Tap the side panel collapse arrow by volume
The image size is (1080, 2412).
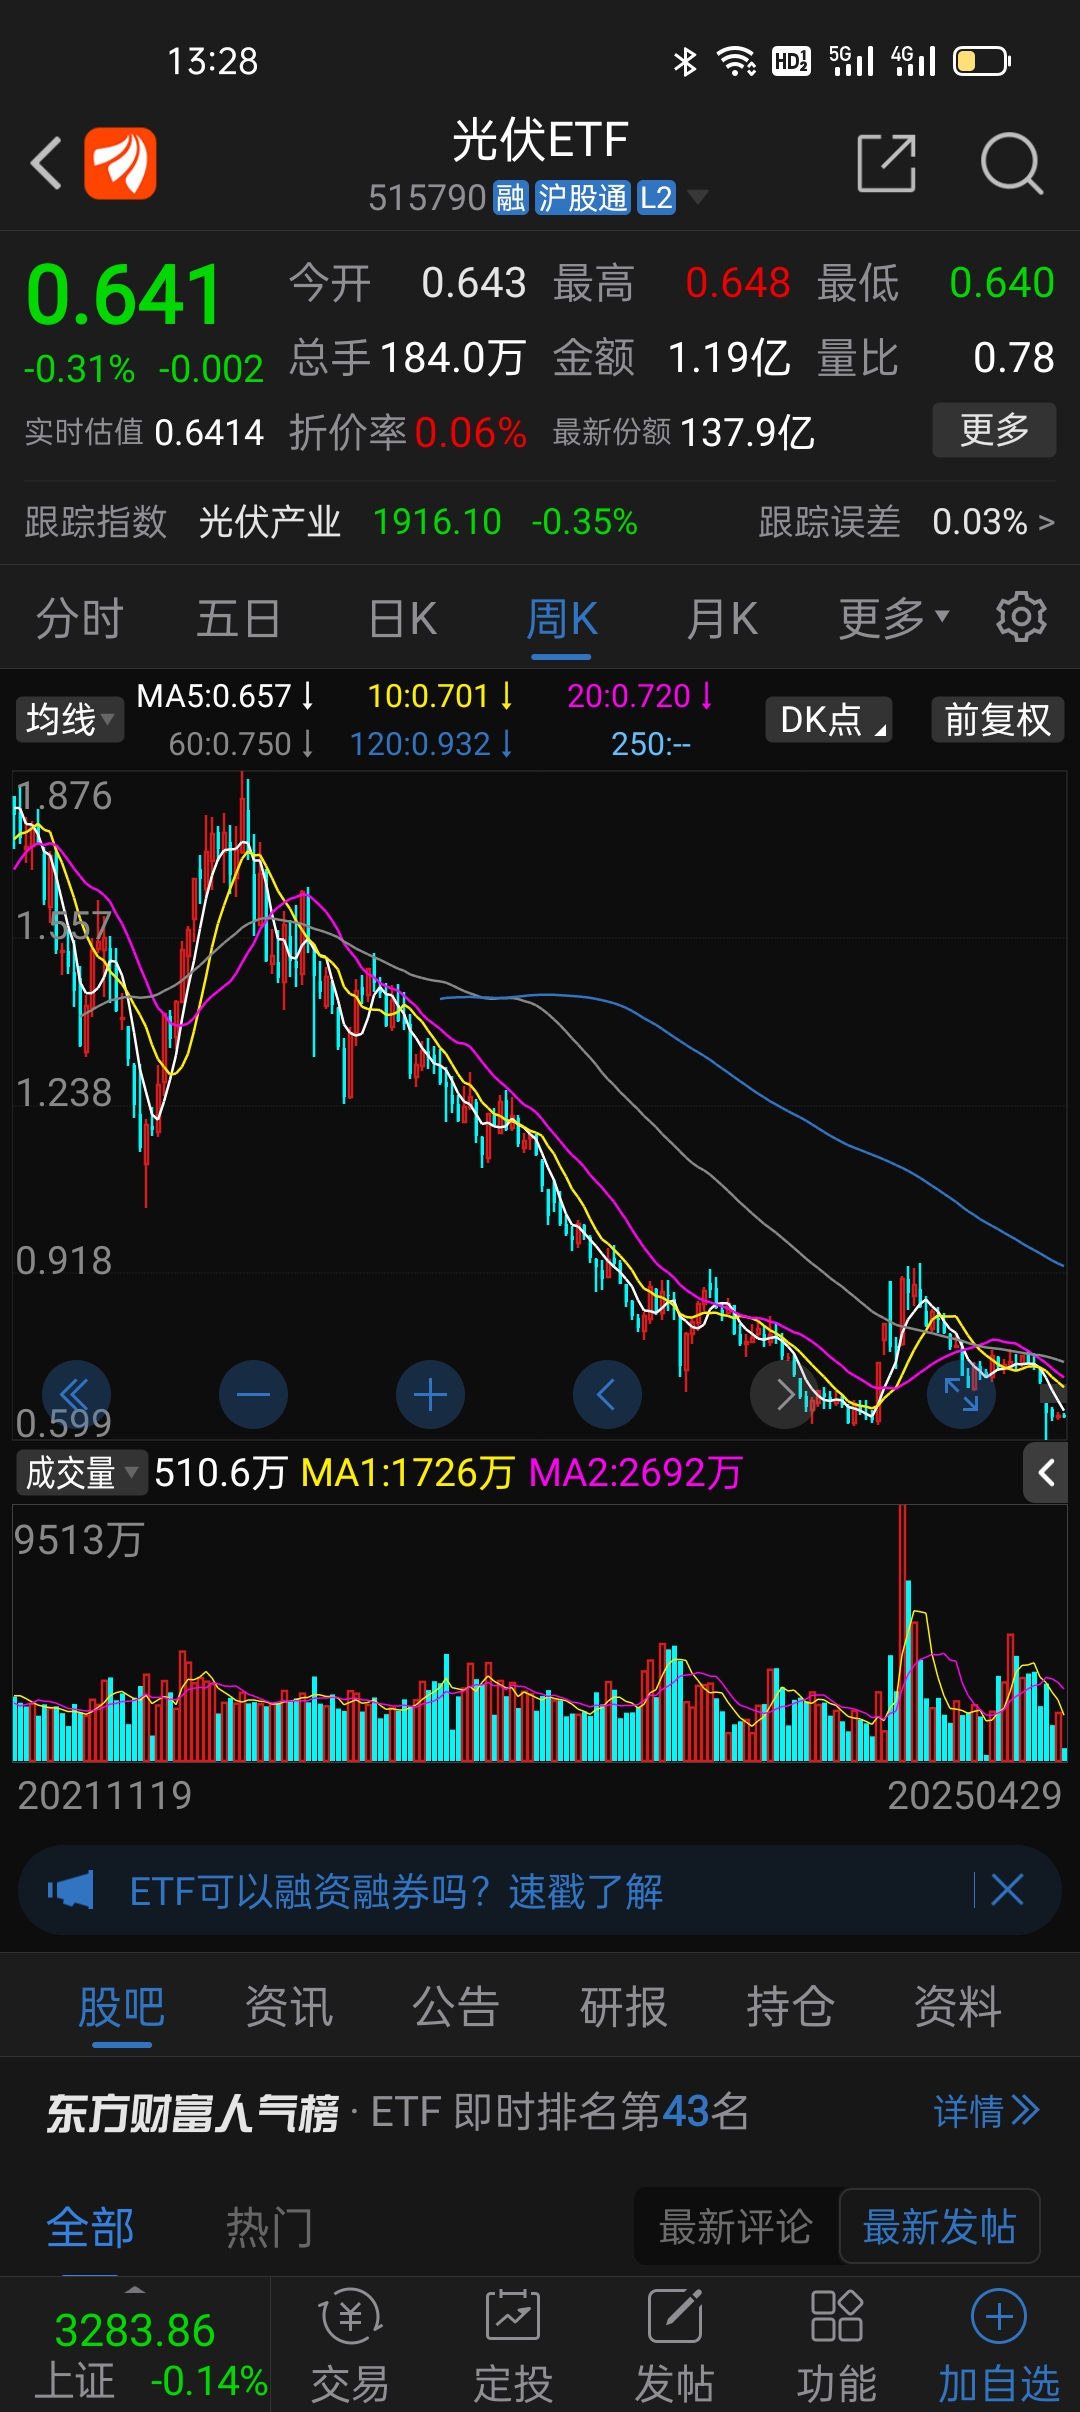click(1046, 1472)
